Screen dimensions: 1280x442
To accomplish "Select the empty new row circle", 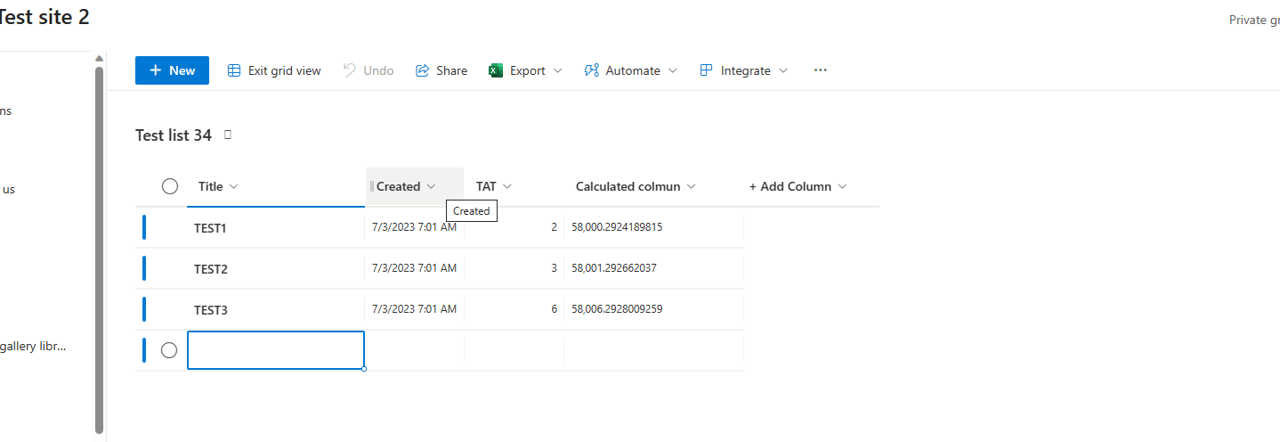I will [169, 350].
